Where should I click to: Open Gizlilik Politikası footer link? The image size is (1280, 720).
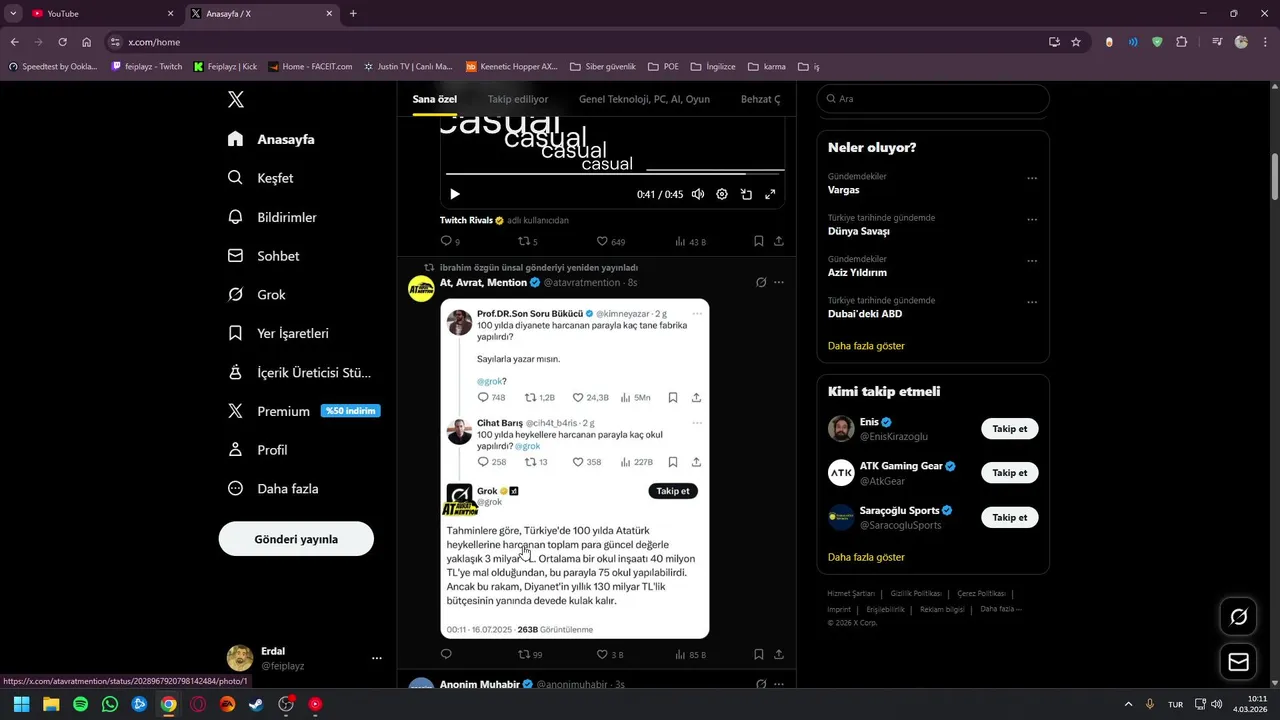[x=917, y=594]
